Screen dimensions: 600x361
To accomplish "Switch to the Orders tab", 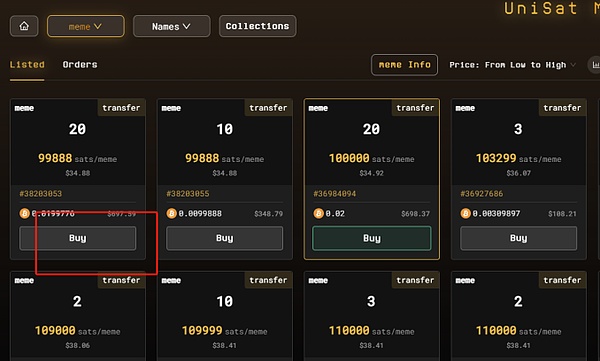I will point(80,65).
